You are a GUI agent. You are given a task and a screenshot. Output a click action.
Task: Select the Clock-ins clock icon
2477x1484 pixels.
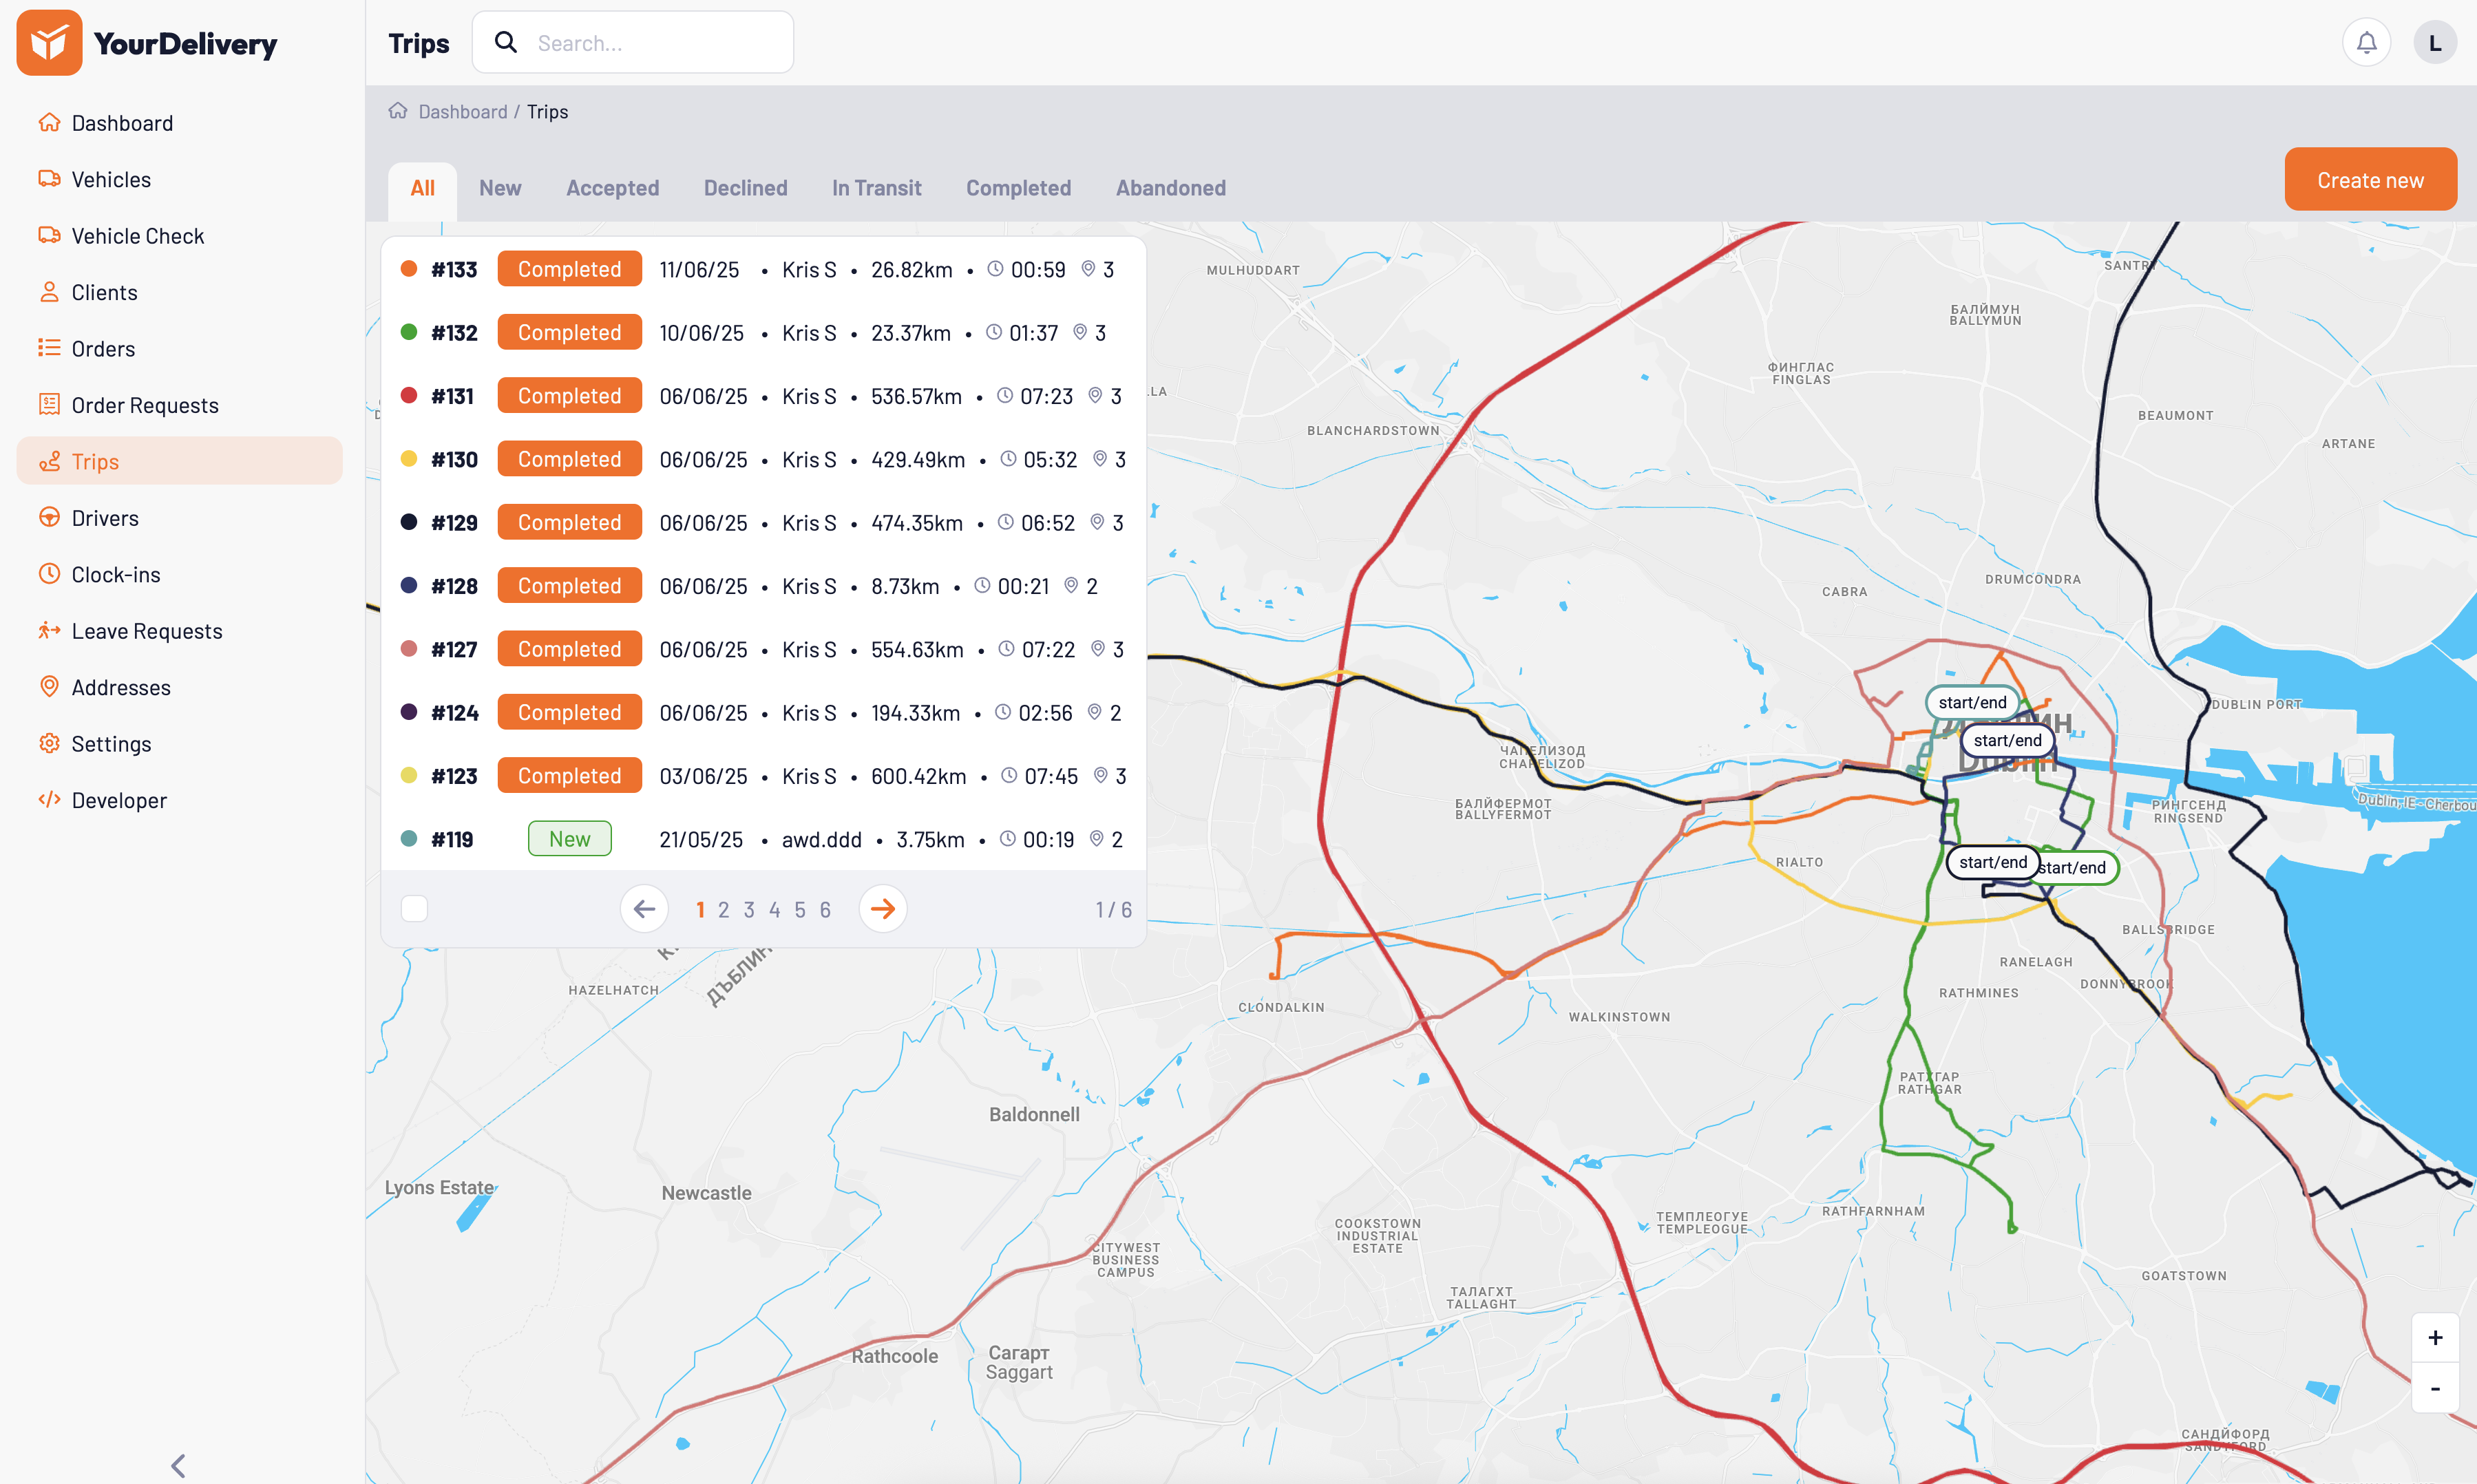click(x=49, y=574)
